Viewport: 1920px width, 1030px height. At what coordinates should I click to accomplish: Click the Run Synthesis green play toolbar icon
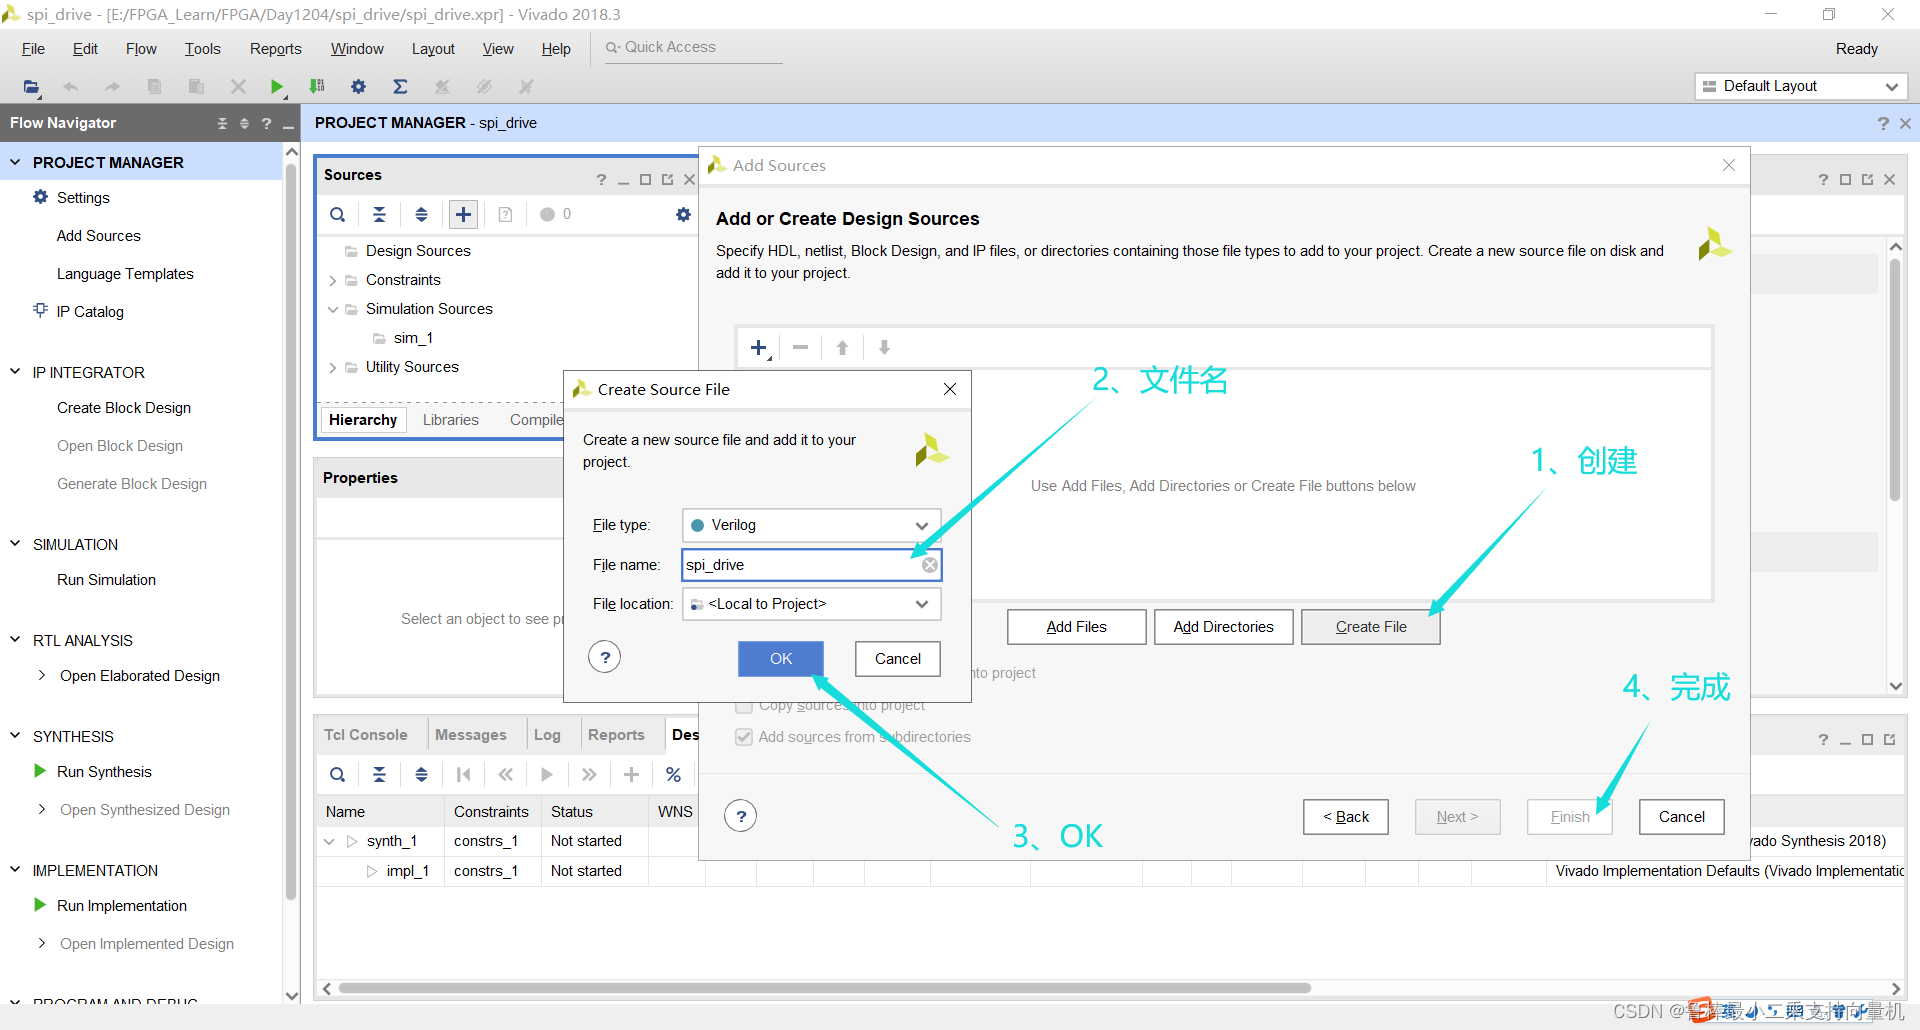[x=277, y=87]
